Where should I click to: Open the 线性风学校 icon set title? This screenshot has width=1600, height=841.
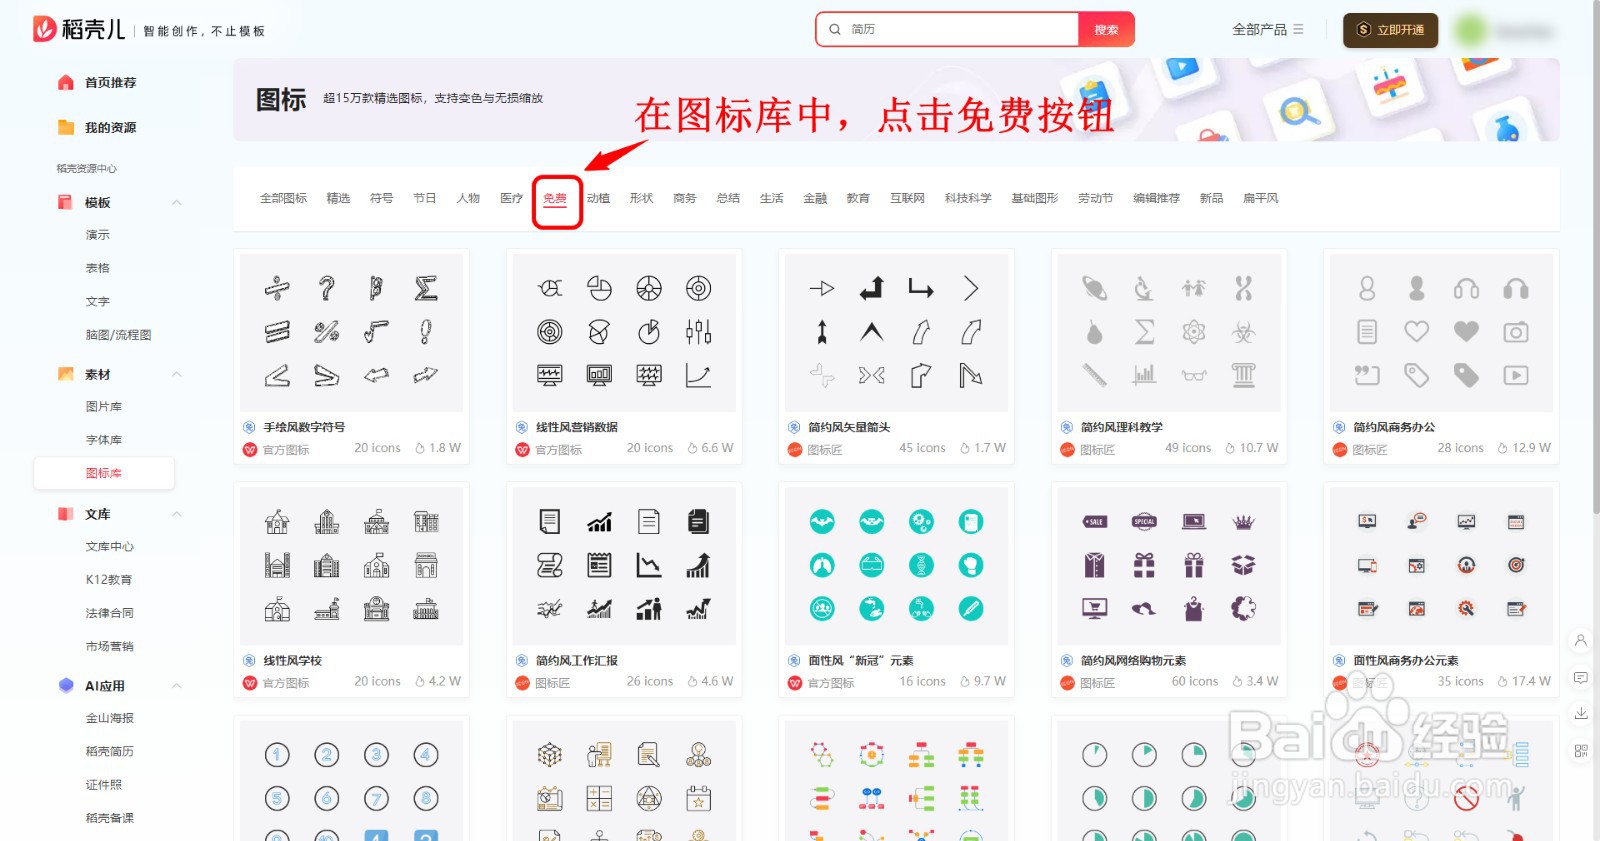(x=292, y=661)
